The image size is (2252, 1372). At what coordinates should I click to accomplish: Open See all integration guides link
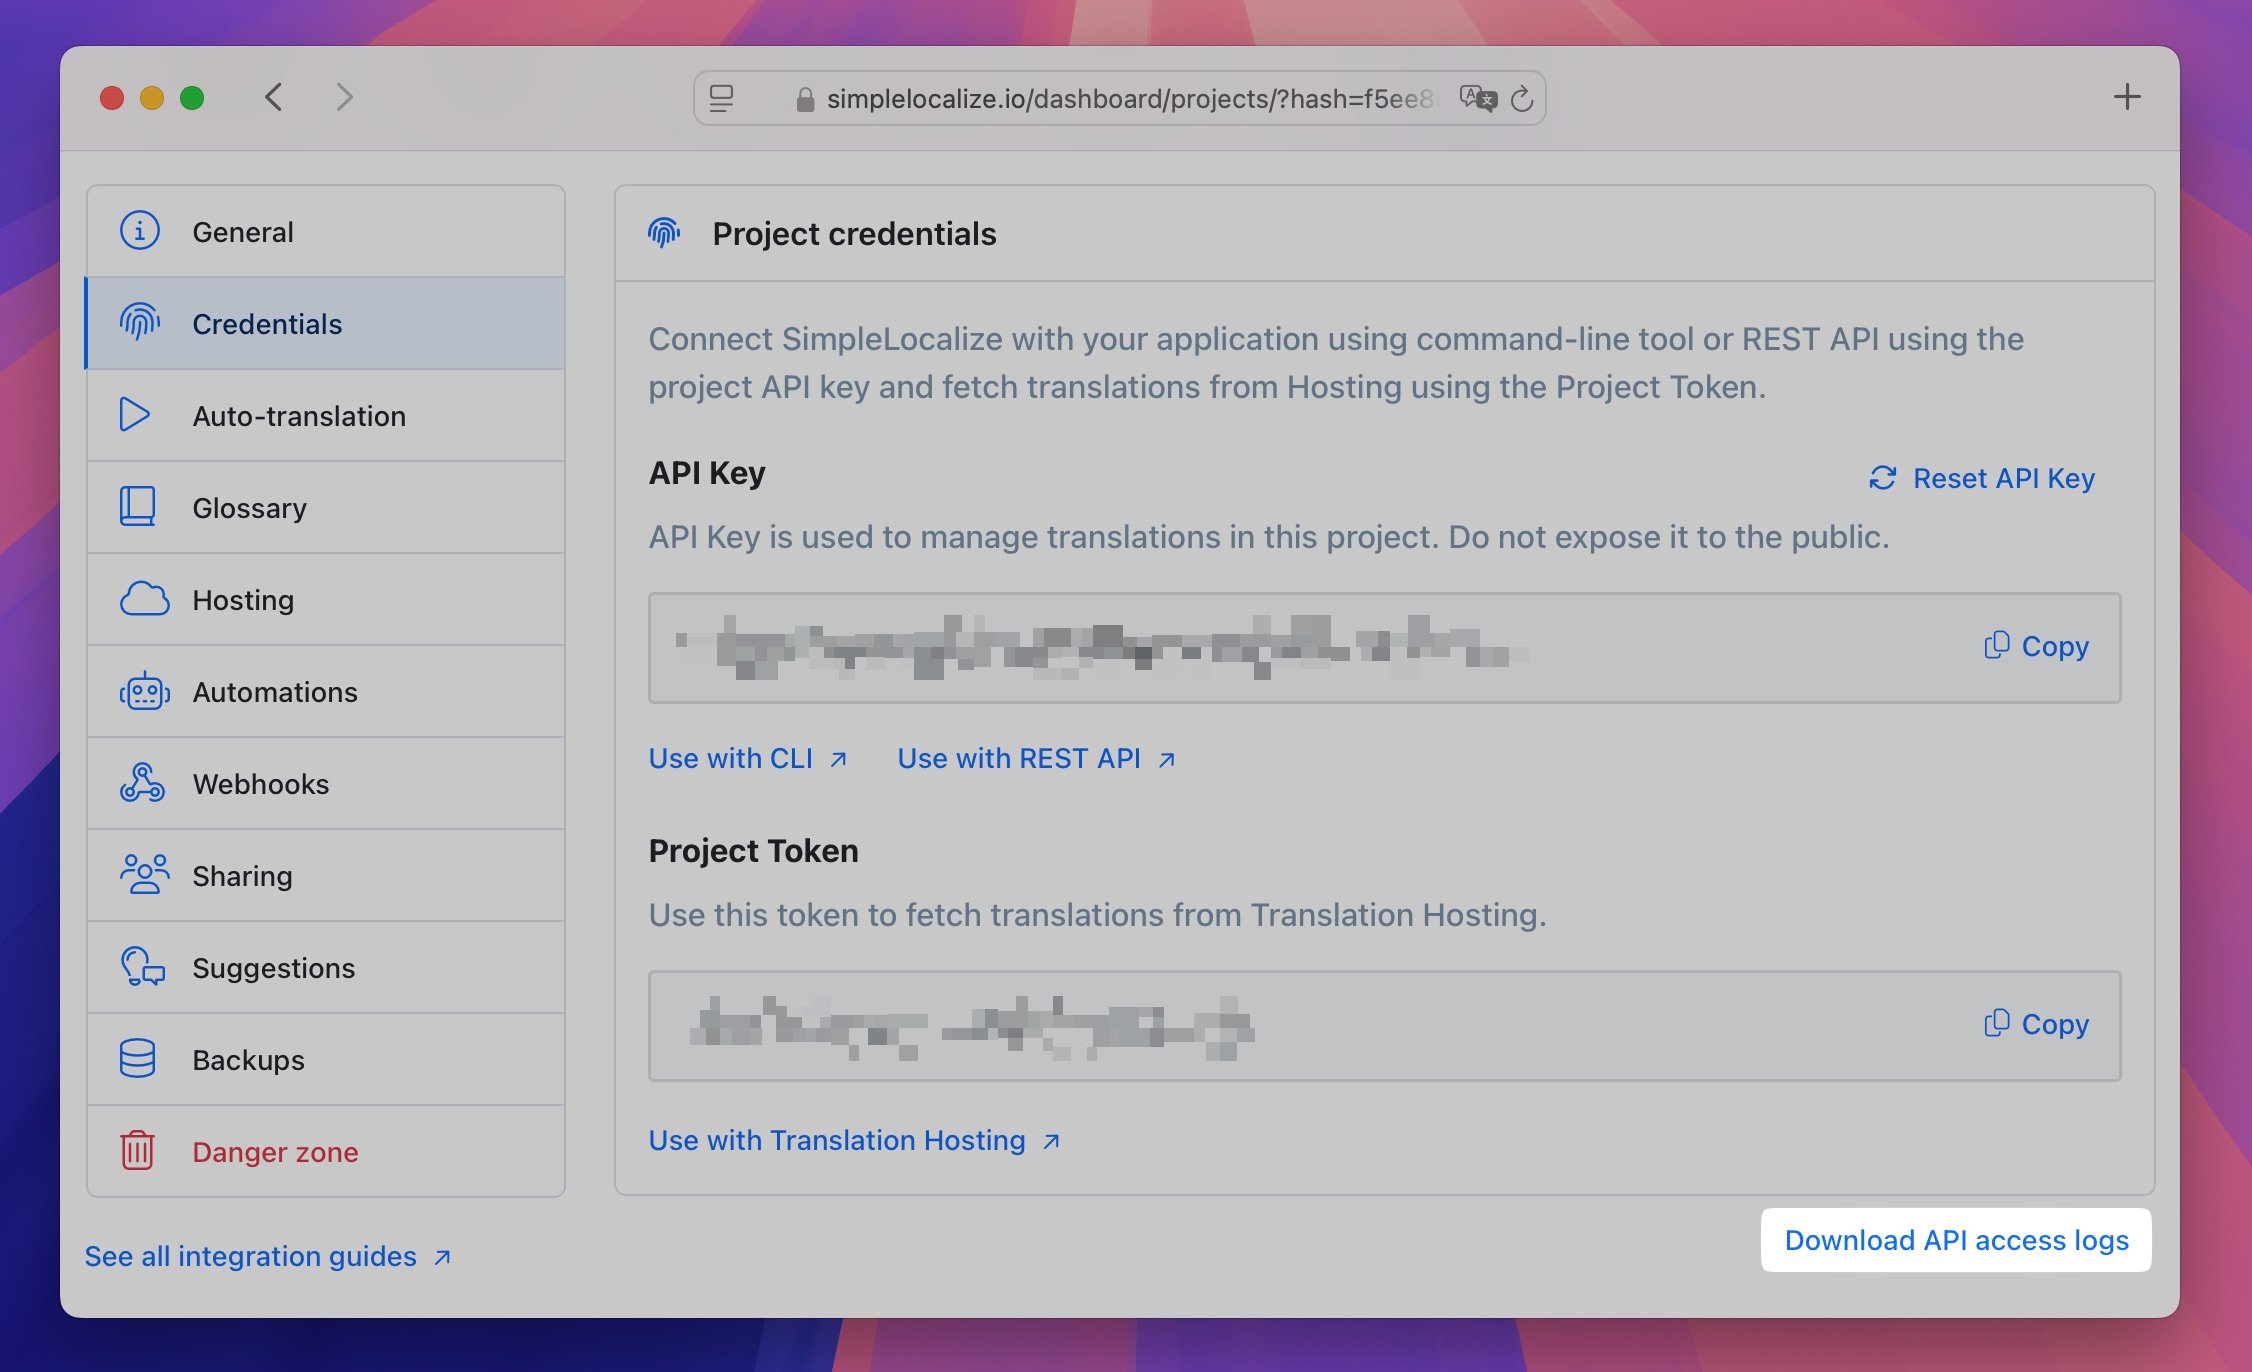pos(268,1256)
